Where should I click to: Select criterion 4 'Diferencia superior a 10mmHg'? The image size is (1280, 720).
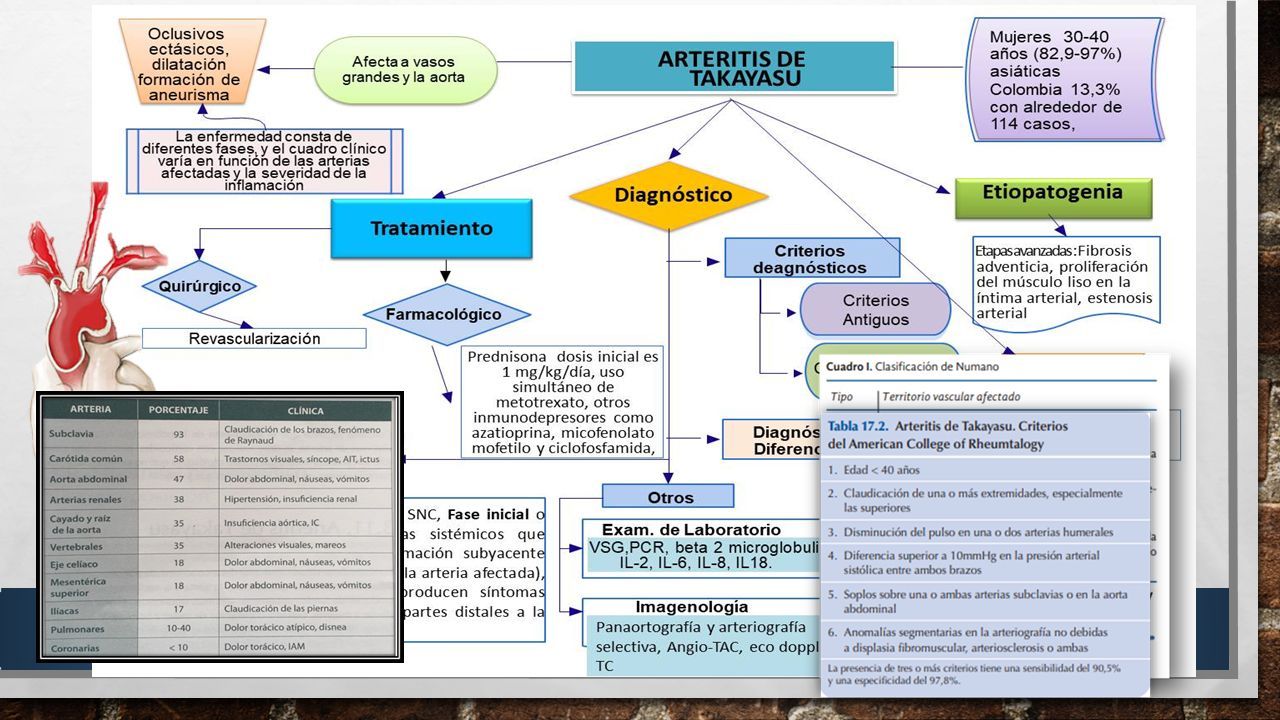[x=985, y=563]
